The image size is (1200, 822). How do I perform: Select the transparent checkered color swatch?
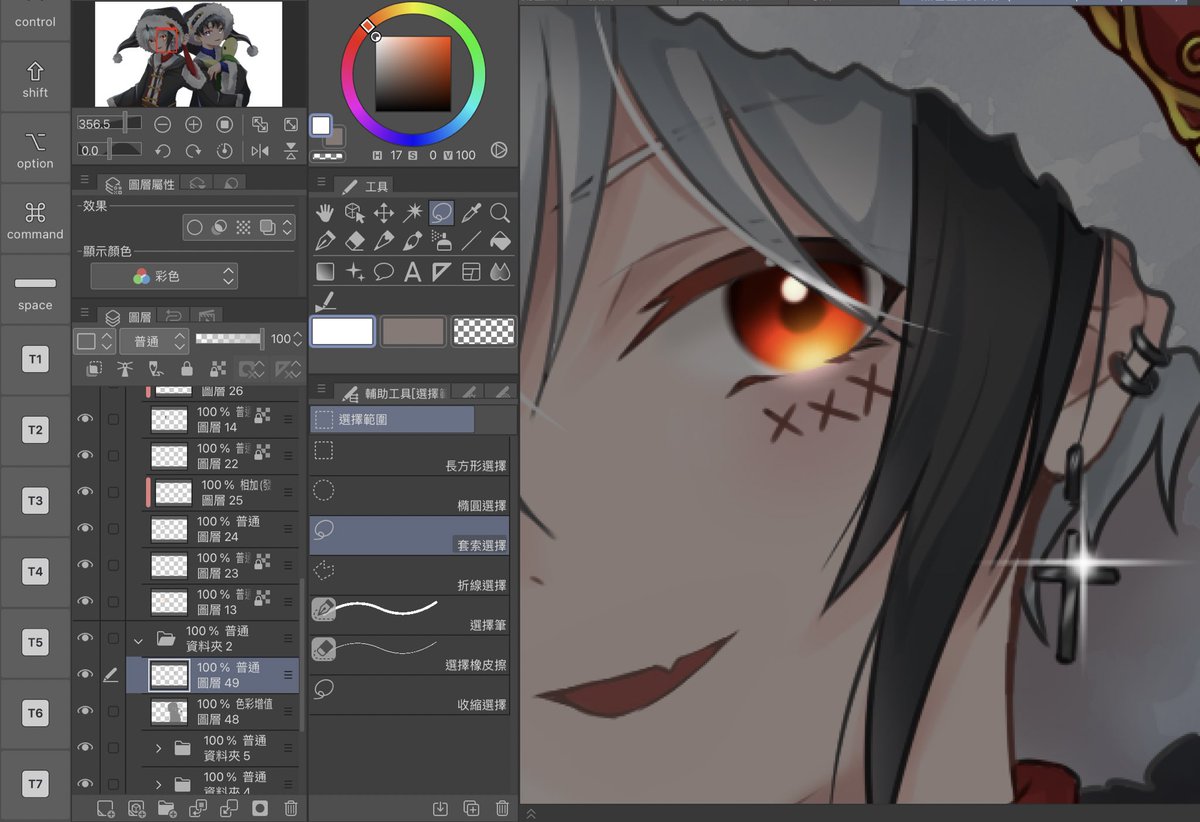(x=484, y=331)
